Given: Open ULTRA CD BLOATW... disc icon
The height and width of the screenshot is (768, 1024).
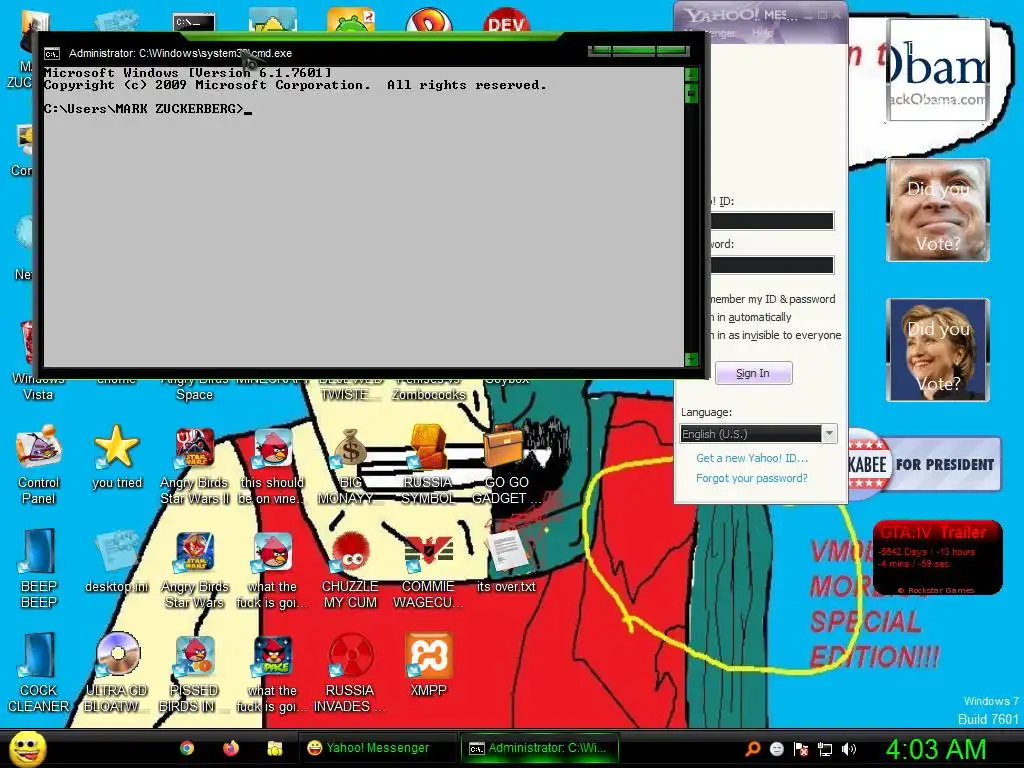Looking at the screenshot, I should tap(117, 673).
